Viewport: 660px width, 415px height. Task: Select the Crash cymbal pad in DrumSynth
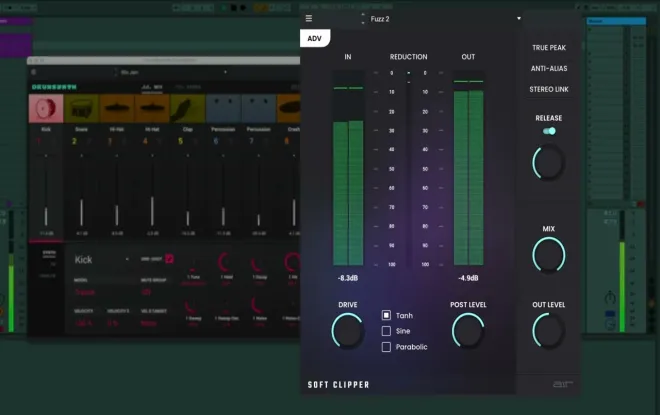[x=289, y=109]
